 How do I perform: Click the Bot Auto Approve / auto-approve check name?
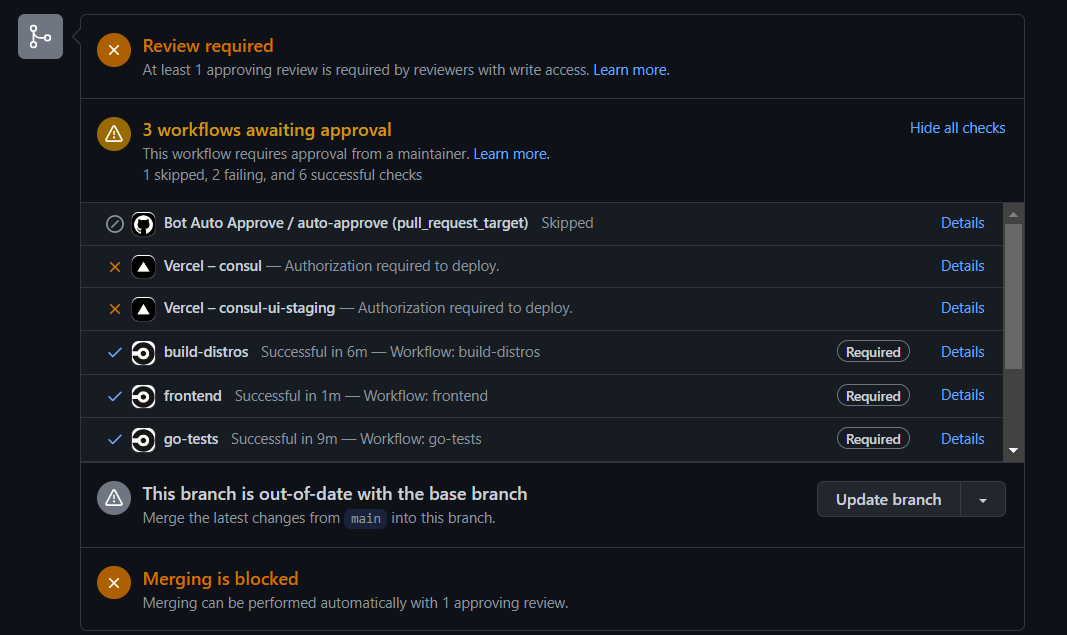[x=346, y=223]
